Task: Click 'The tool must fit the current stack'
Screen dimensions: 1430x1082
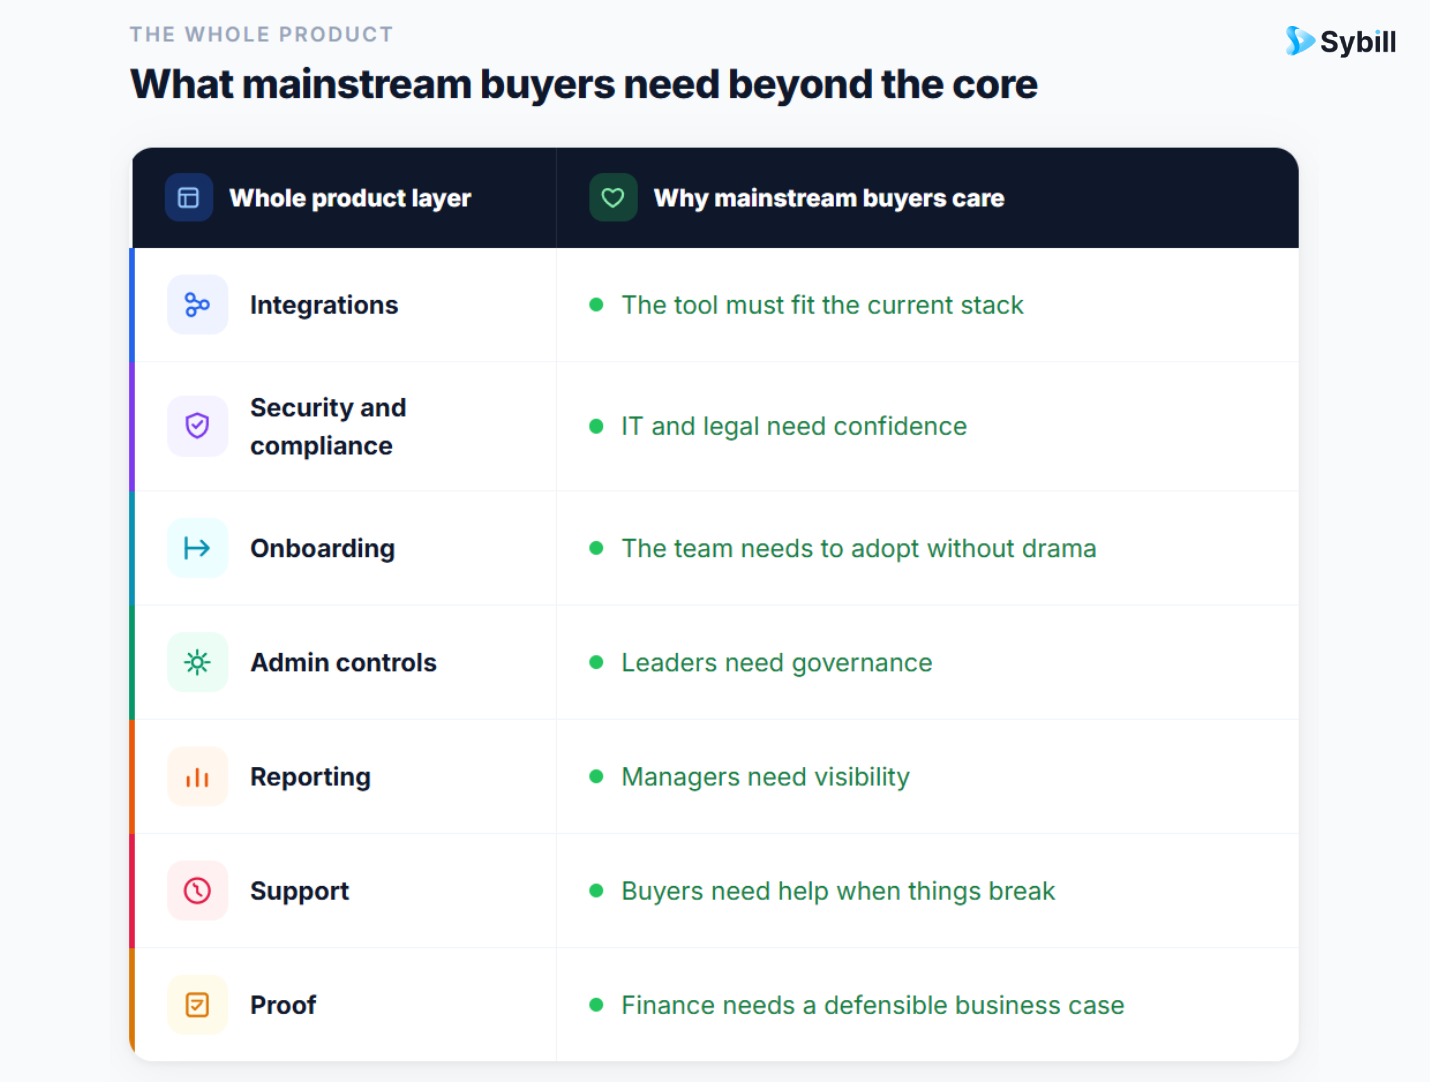Action: coord(822,305)
